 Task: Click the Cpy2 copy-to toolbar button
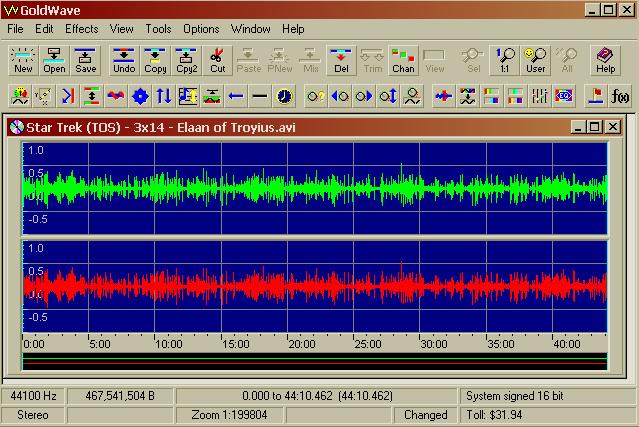pos(186,60)
